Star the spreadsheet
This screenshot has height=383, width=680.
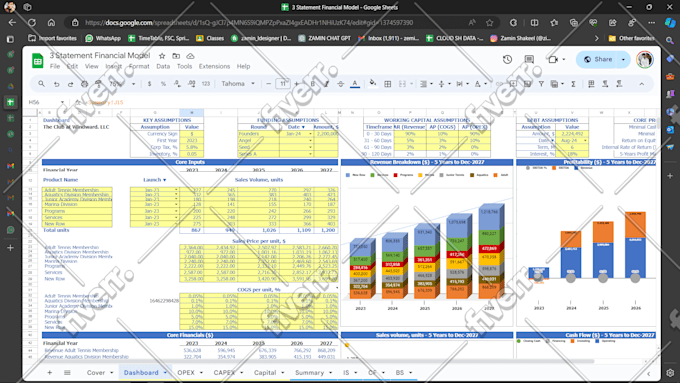[162, 56]
